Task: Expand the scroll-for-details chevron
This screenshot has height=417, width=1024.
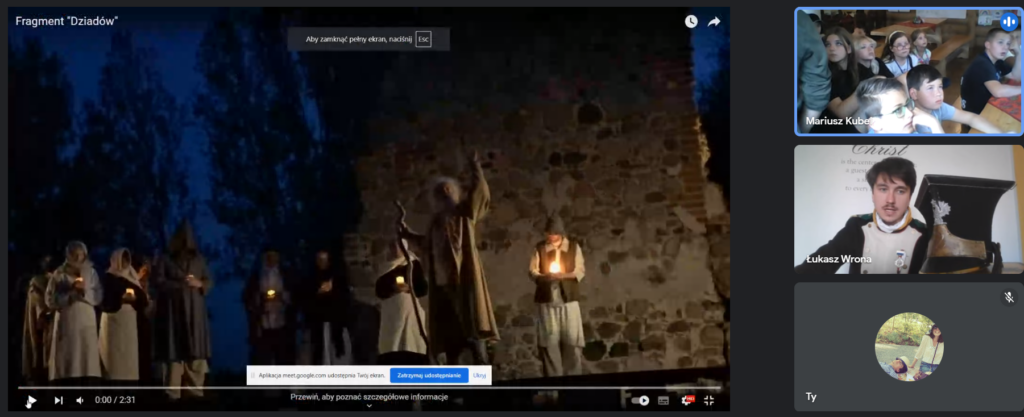Action: click(368, 407)
